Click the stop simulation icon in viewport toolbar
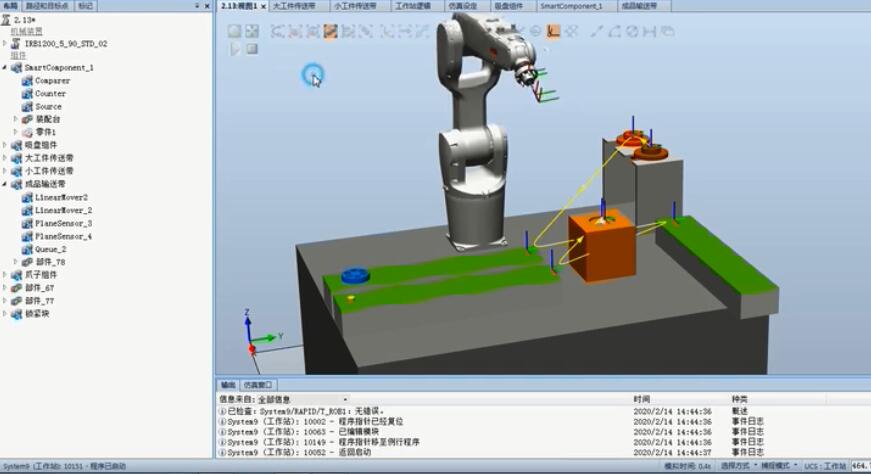This screenshot has width=871, height=474. point(252,48)
